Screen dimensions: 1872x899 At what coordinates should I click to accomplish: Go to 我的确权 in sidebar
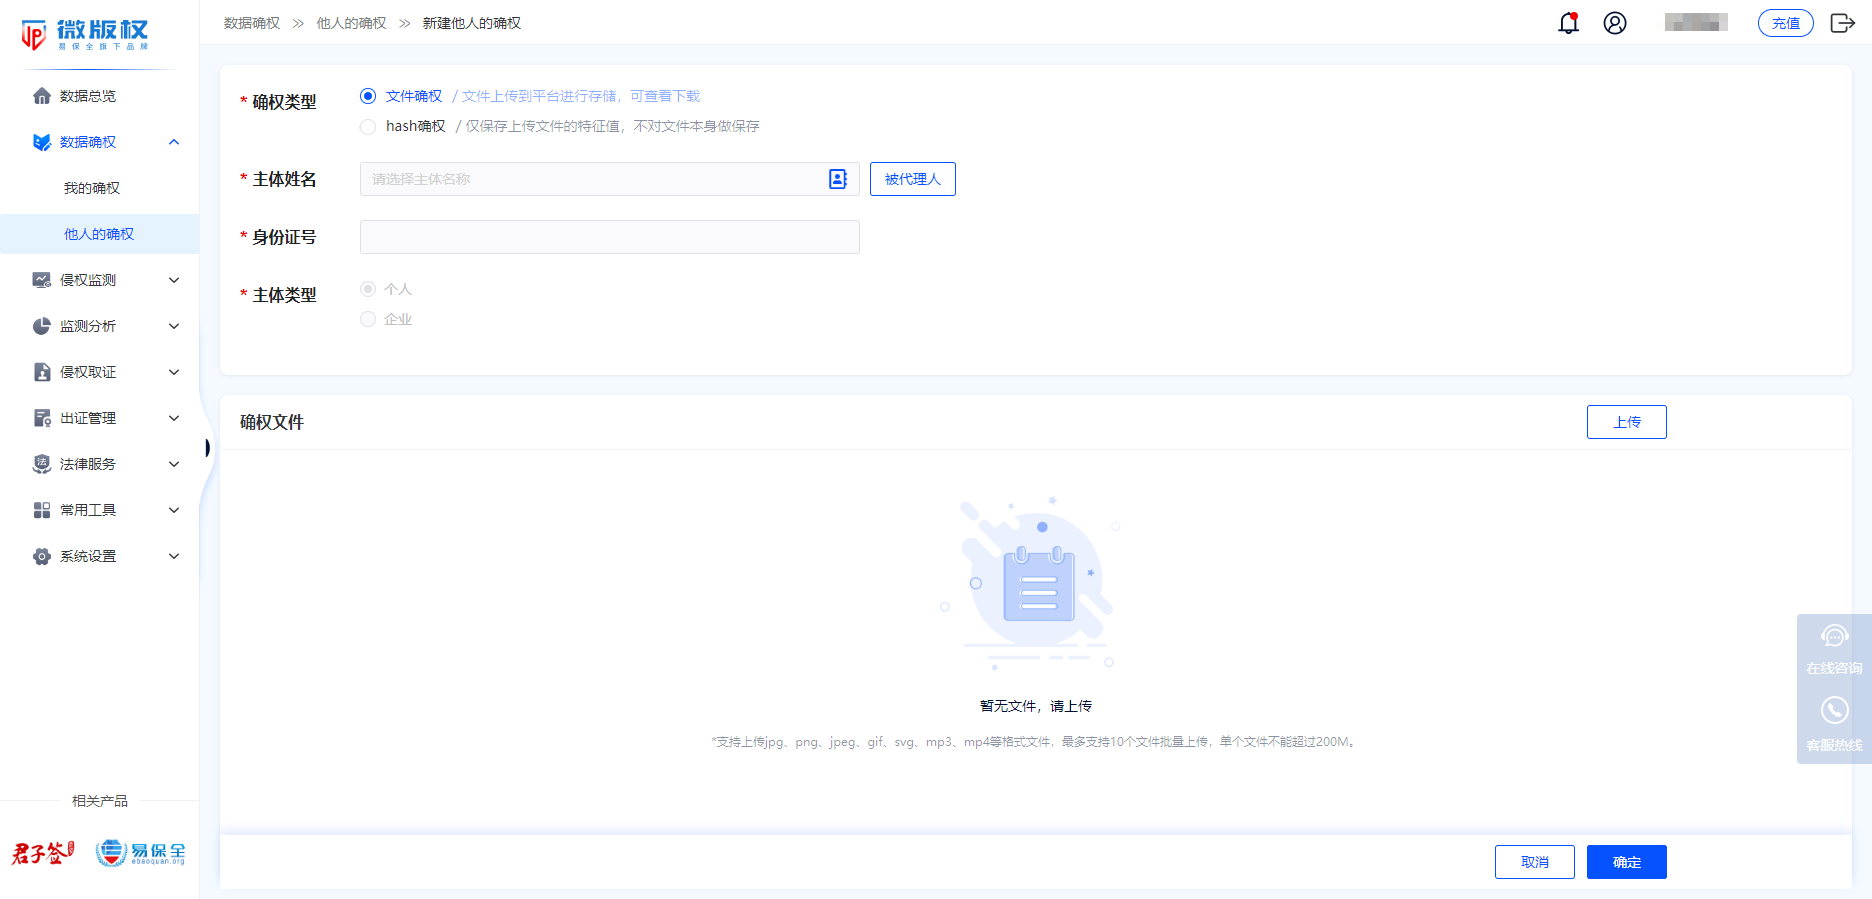(x=92, y=188)
